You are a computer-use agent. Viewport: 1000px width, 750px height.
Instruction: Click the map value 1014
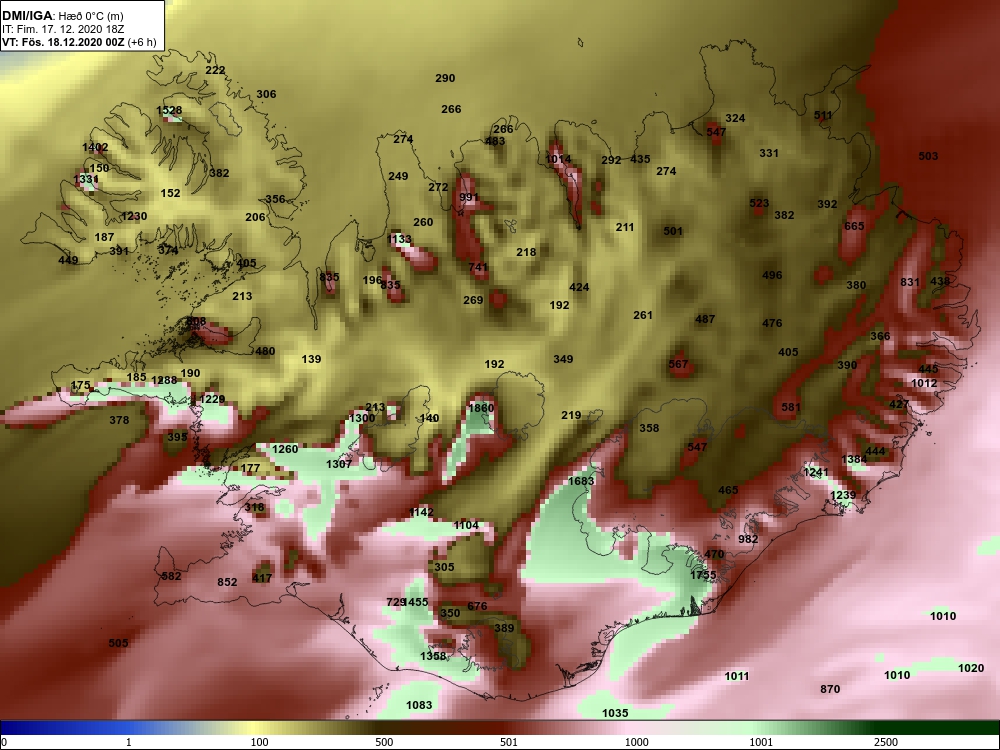coord(558,159)
